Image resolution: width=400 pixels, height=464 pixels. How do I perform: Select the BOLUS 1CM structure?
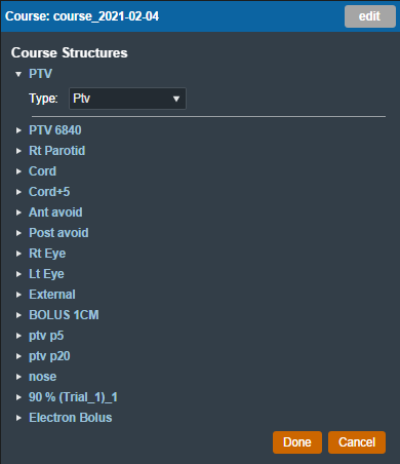(x=64, y=315)
